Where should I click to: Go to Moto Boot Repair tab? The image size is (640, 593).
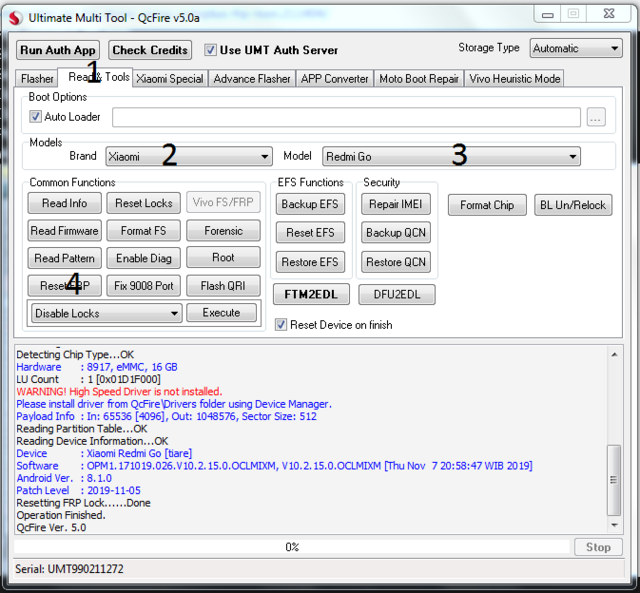click(x=419, y=78)
